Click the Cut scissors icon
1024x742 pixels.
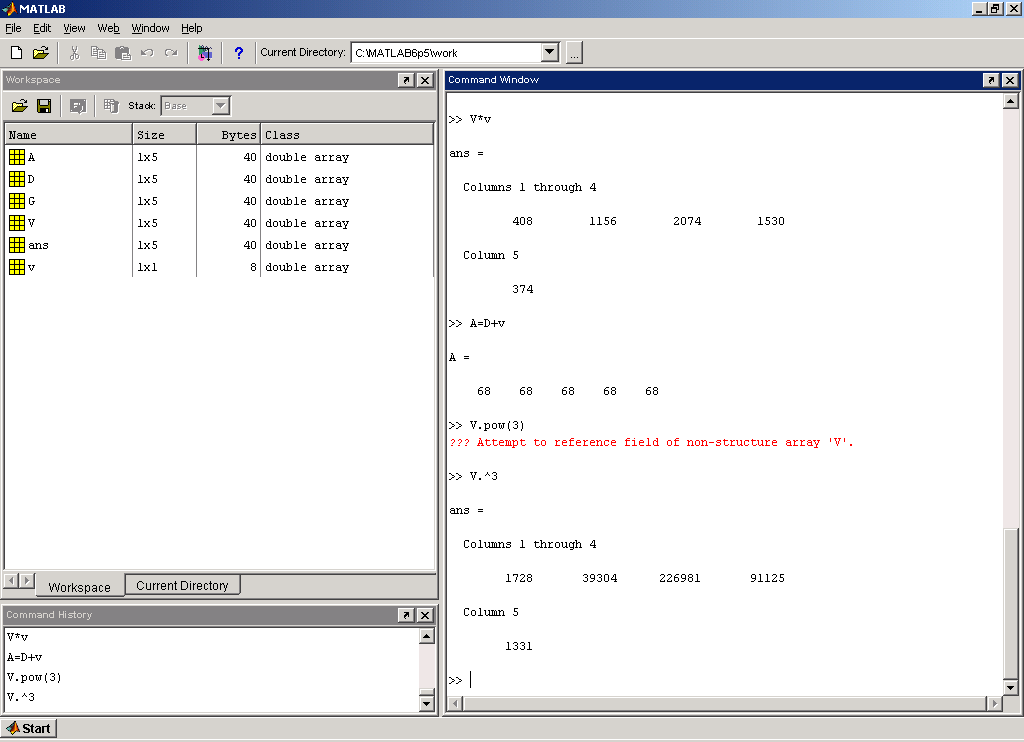74,53
